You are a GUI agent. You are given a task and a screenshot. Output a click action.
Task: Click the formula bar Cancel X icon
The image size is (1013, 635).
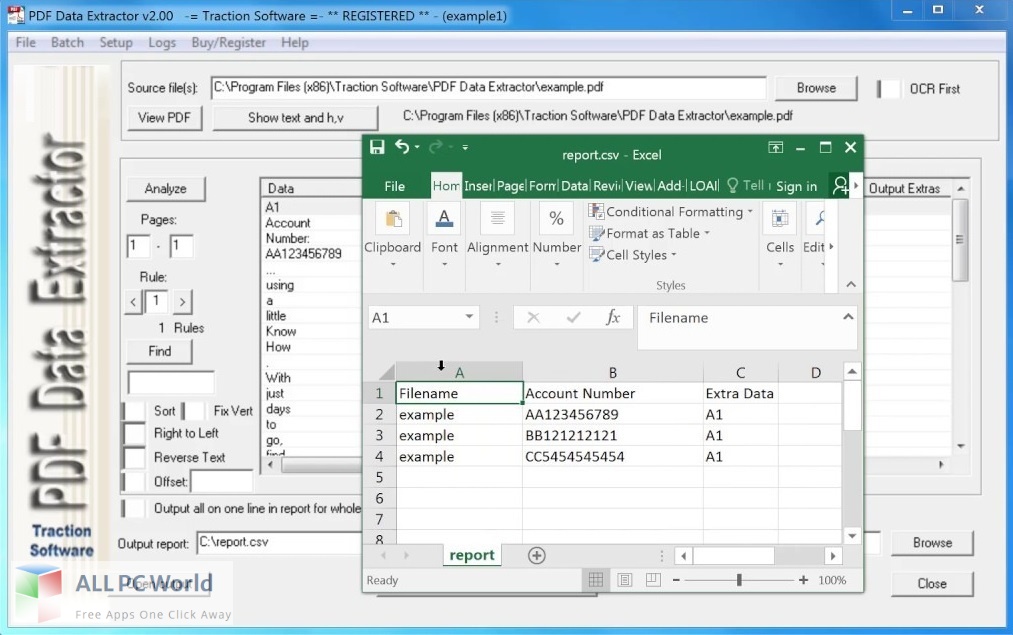[533, 317]
